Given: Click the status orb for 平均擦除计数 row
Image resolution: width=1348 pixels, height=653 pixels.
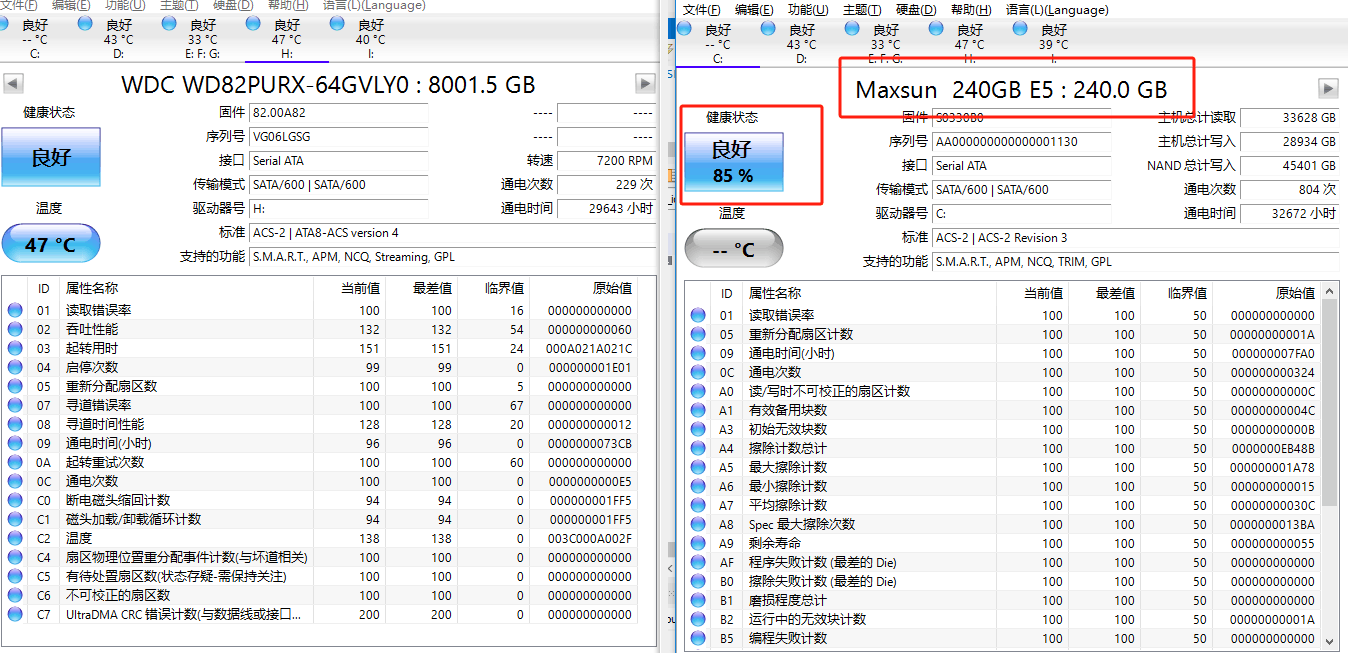Looking at the screenshot, I should [x=698, y=505].
